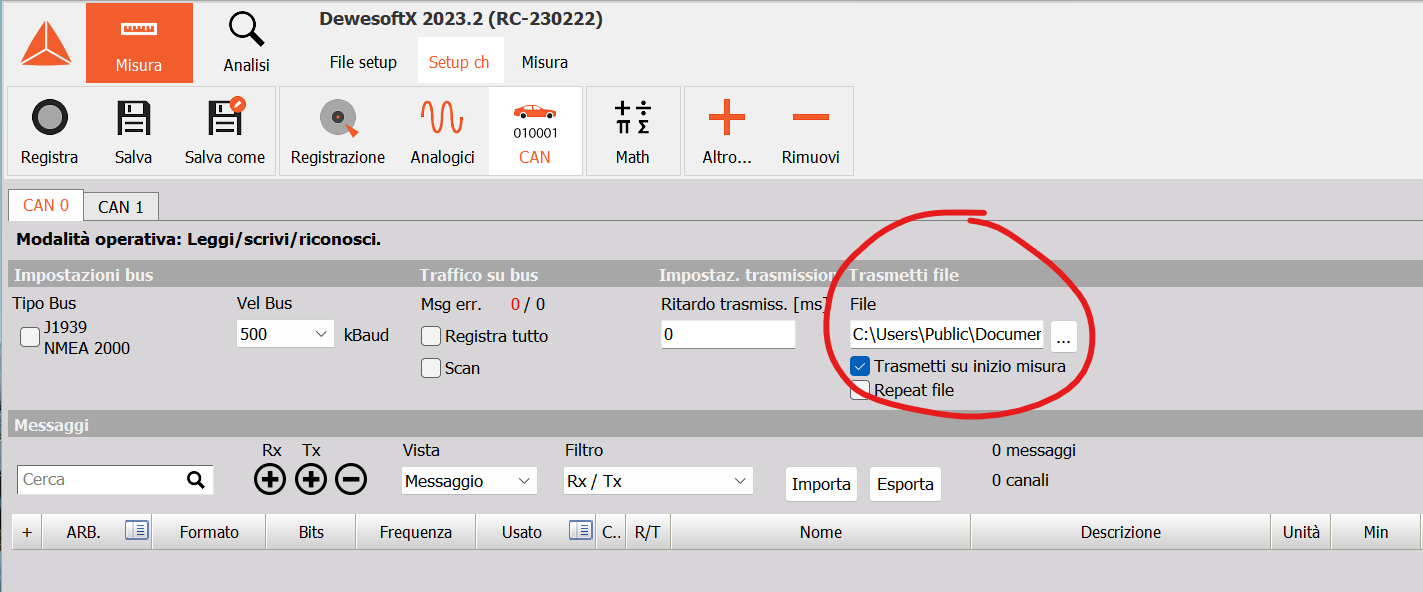Image resolution: width=1423 pixels, height=592 pixels.
Task: Add a module with Altro...
Action: (x=727, y=131)
